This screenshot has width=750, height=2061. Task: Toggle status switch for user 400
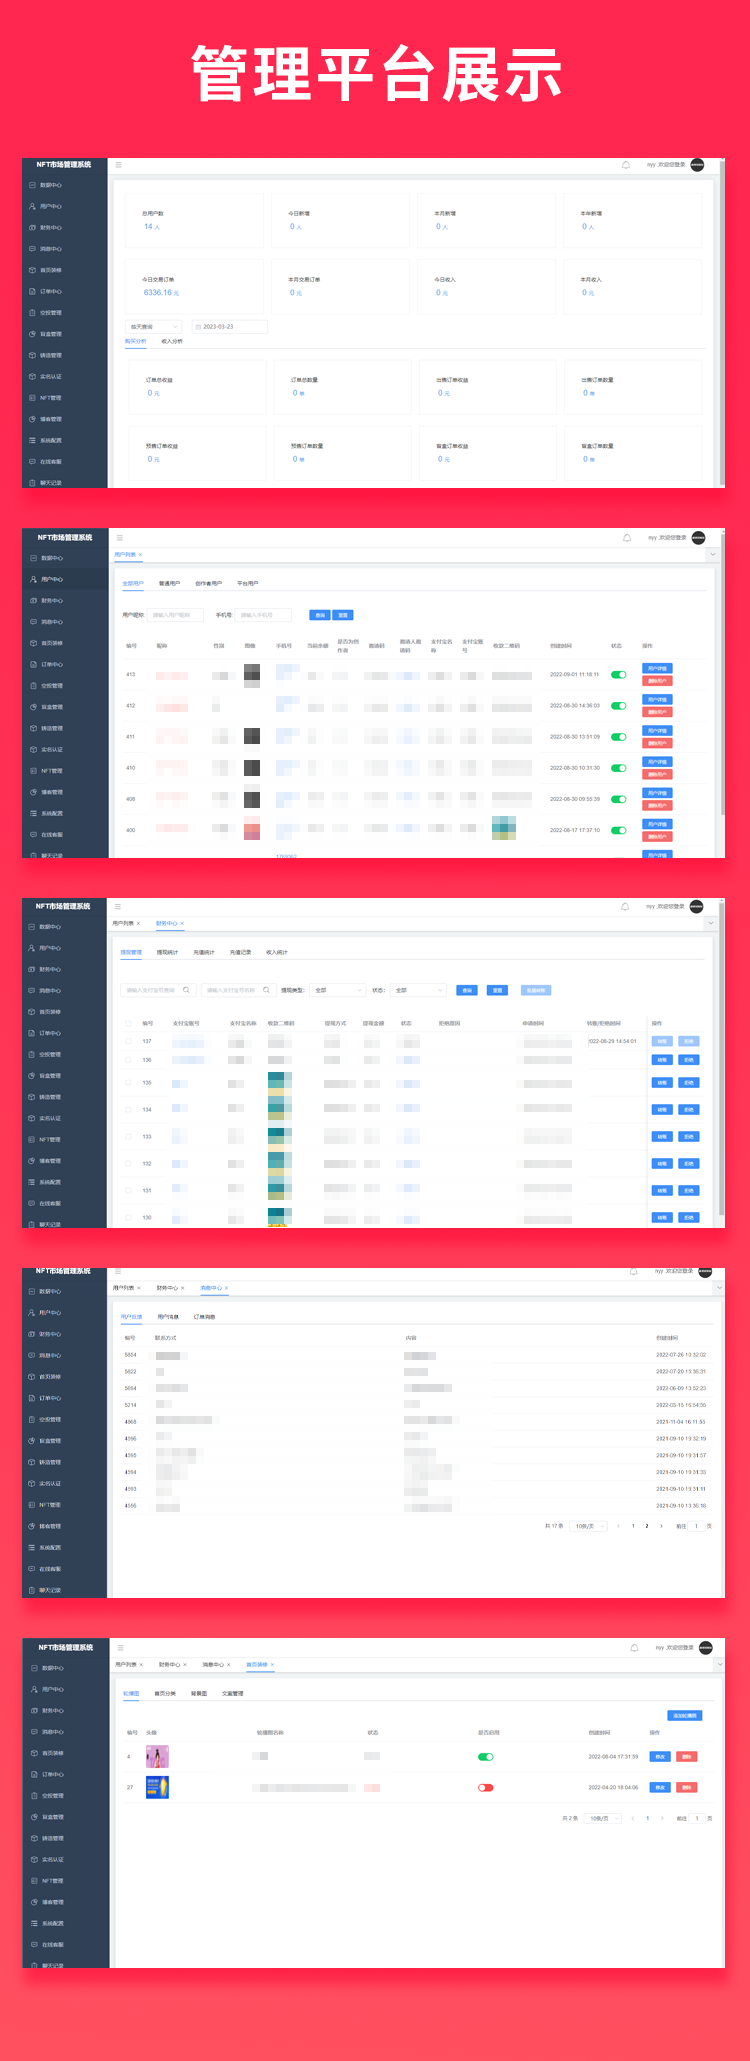[619, 830]
